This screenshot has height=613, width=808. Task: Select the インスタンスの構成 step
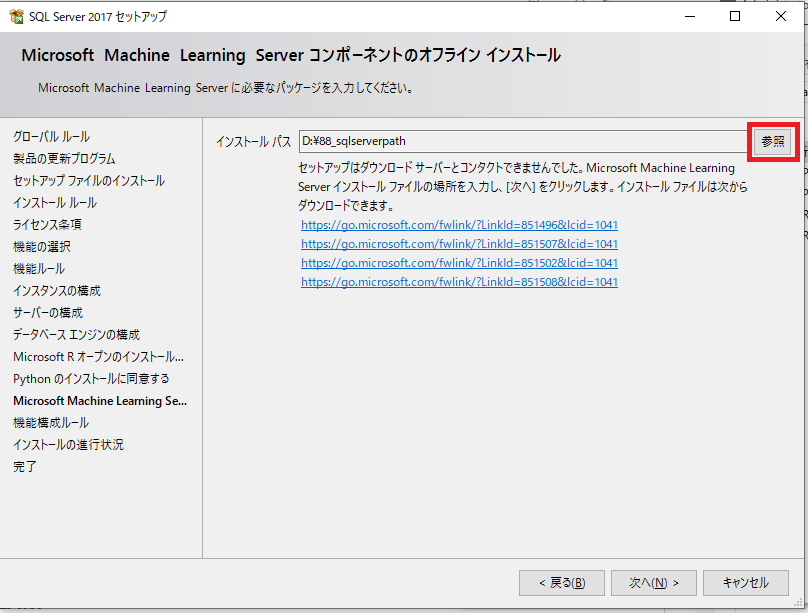[57, 291]
